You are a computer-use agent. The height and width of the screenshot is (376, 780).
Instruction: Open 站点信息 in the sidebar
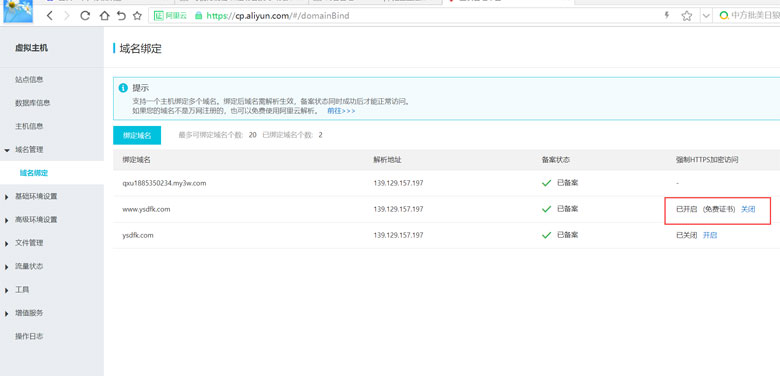pos(29,80)
